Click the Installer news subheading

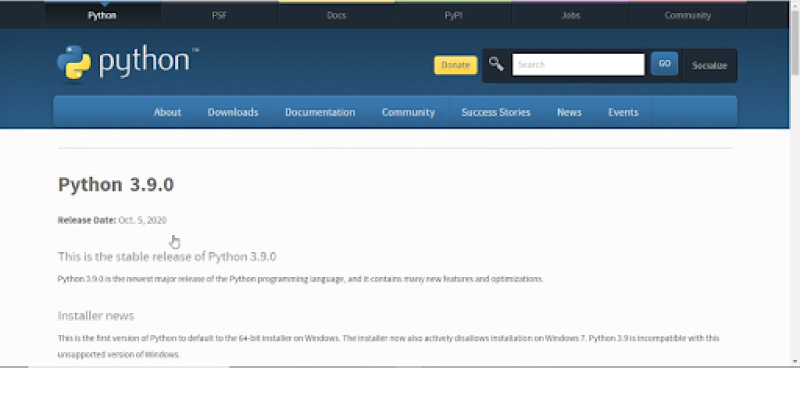click(96, 316)
